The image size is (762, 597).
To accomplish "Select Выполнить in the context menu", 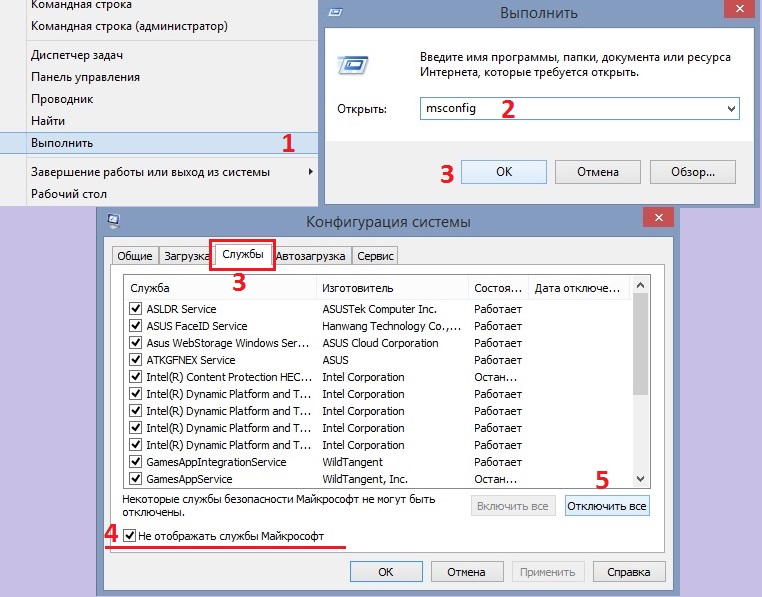I will [x=159, y=143].
